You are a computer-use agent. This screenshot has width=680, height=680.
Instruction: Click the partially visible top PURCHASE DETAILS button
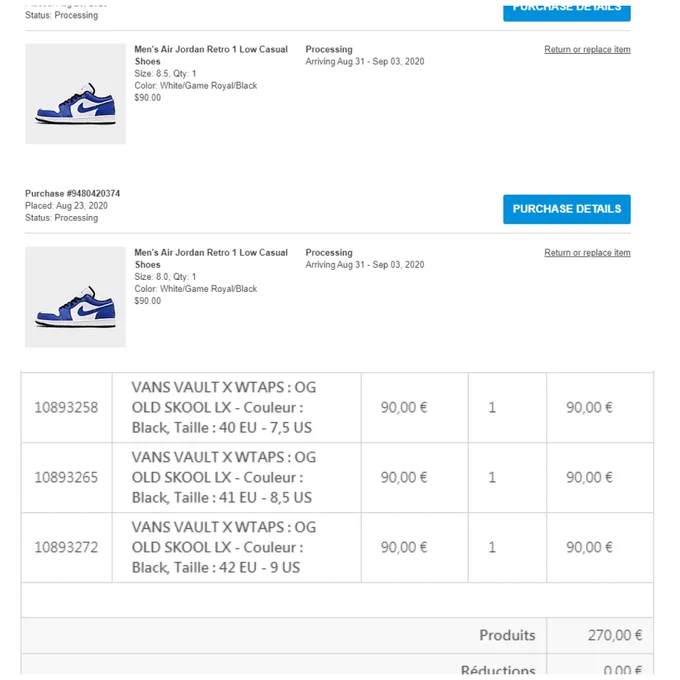tap(566, 13)
